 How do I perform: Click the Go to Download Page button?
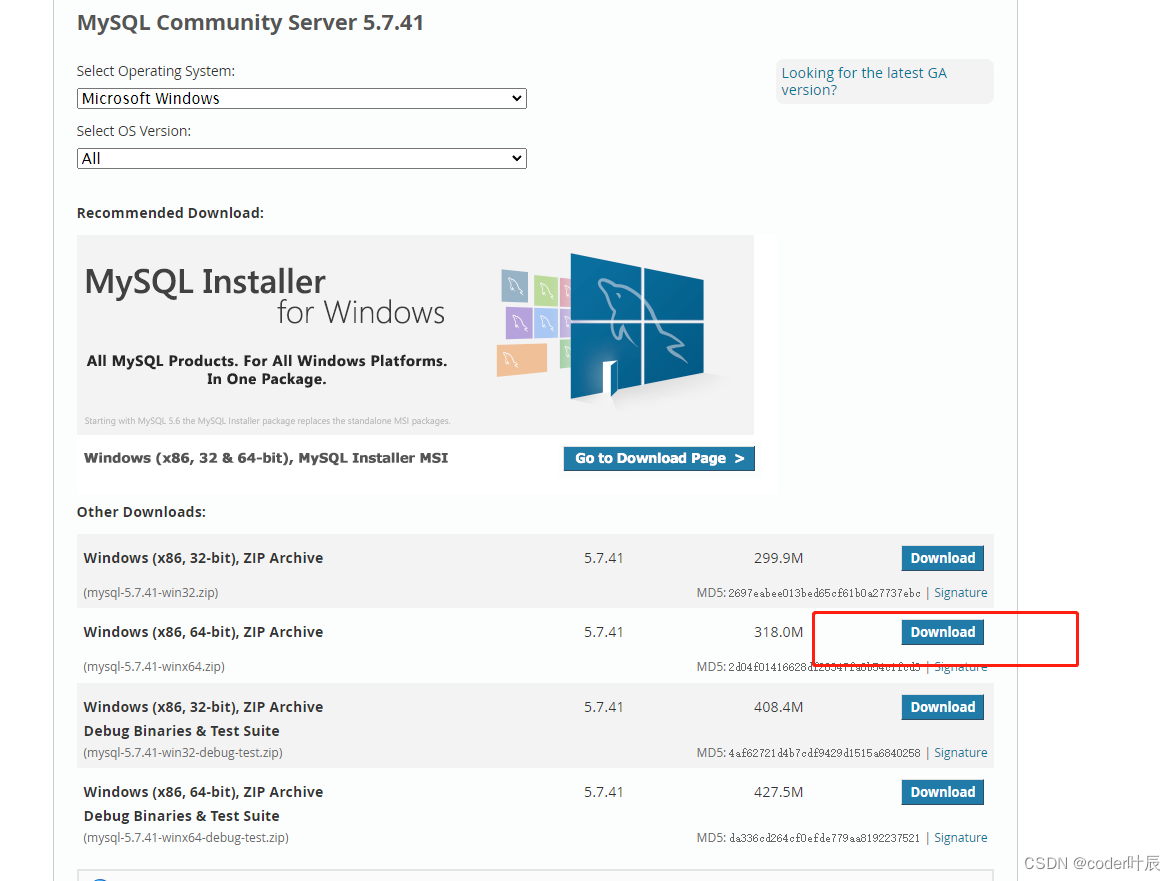[x=659, y=458]
